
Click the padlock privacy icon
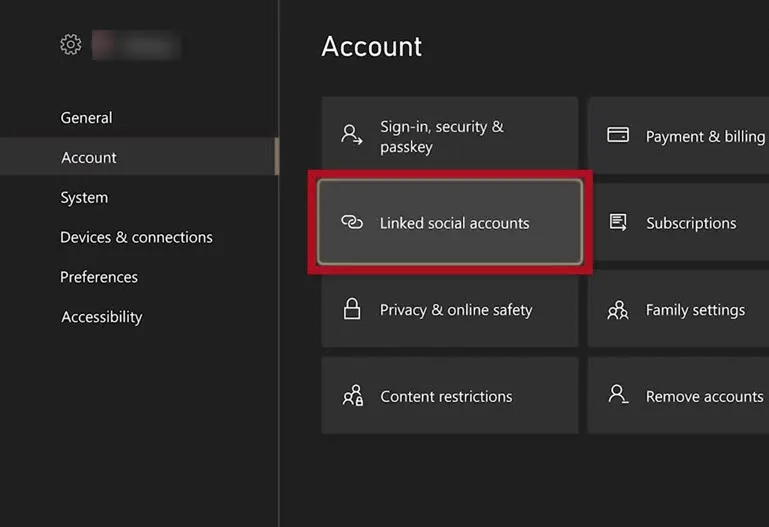(352, 309)
